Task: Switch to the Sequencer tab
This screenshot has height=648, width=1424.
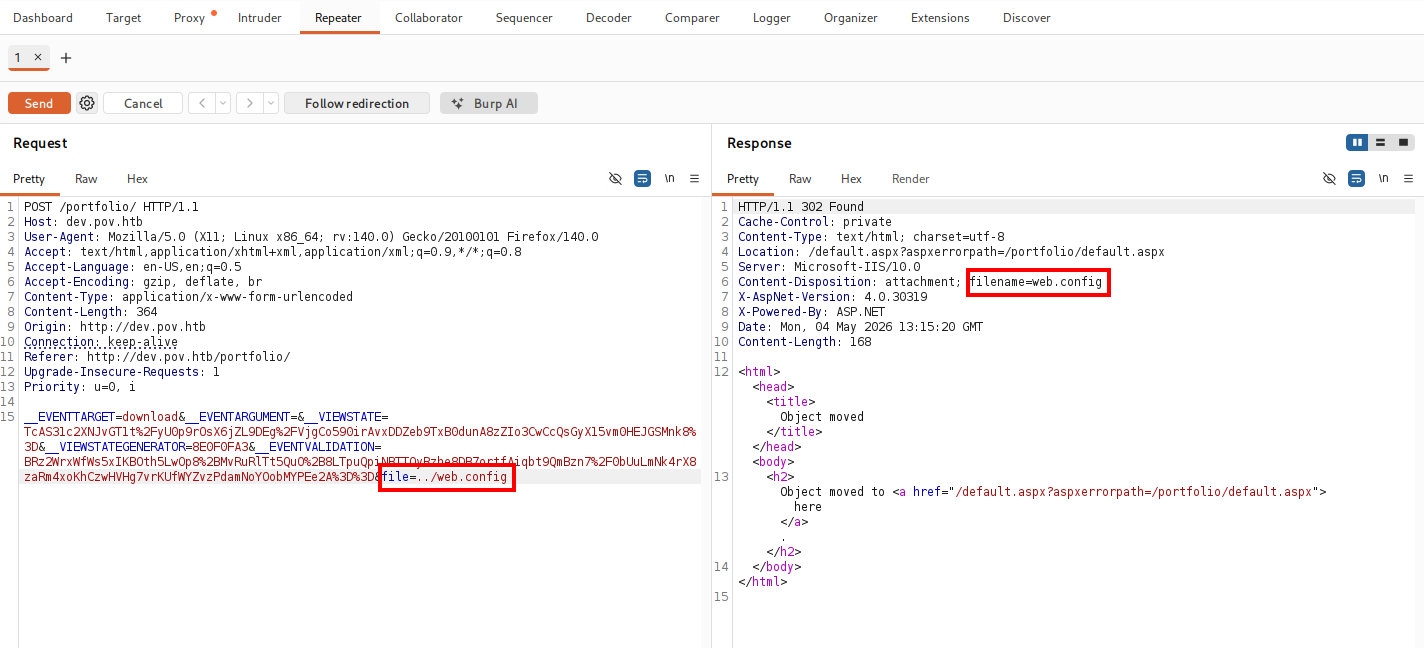Action: 524,17
